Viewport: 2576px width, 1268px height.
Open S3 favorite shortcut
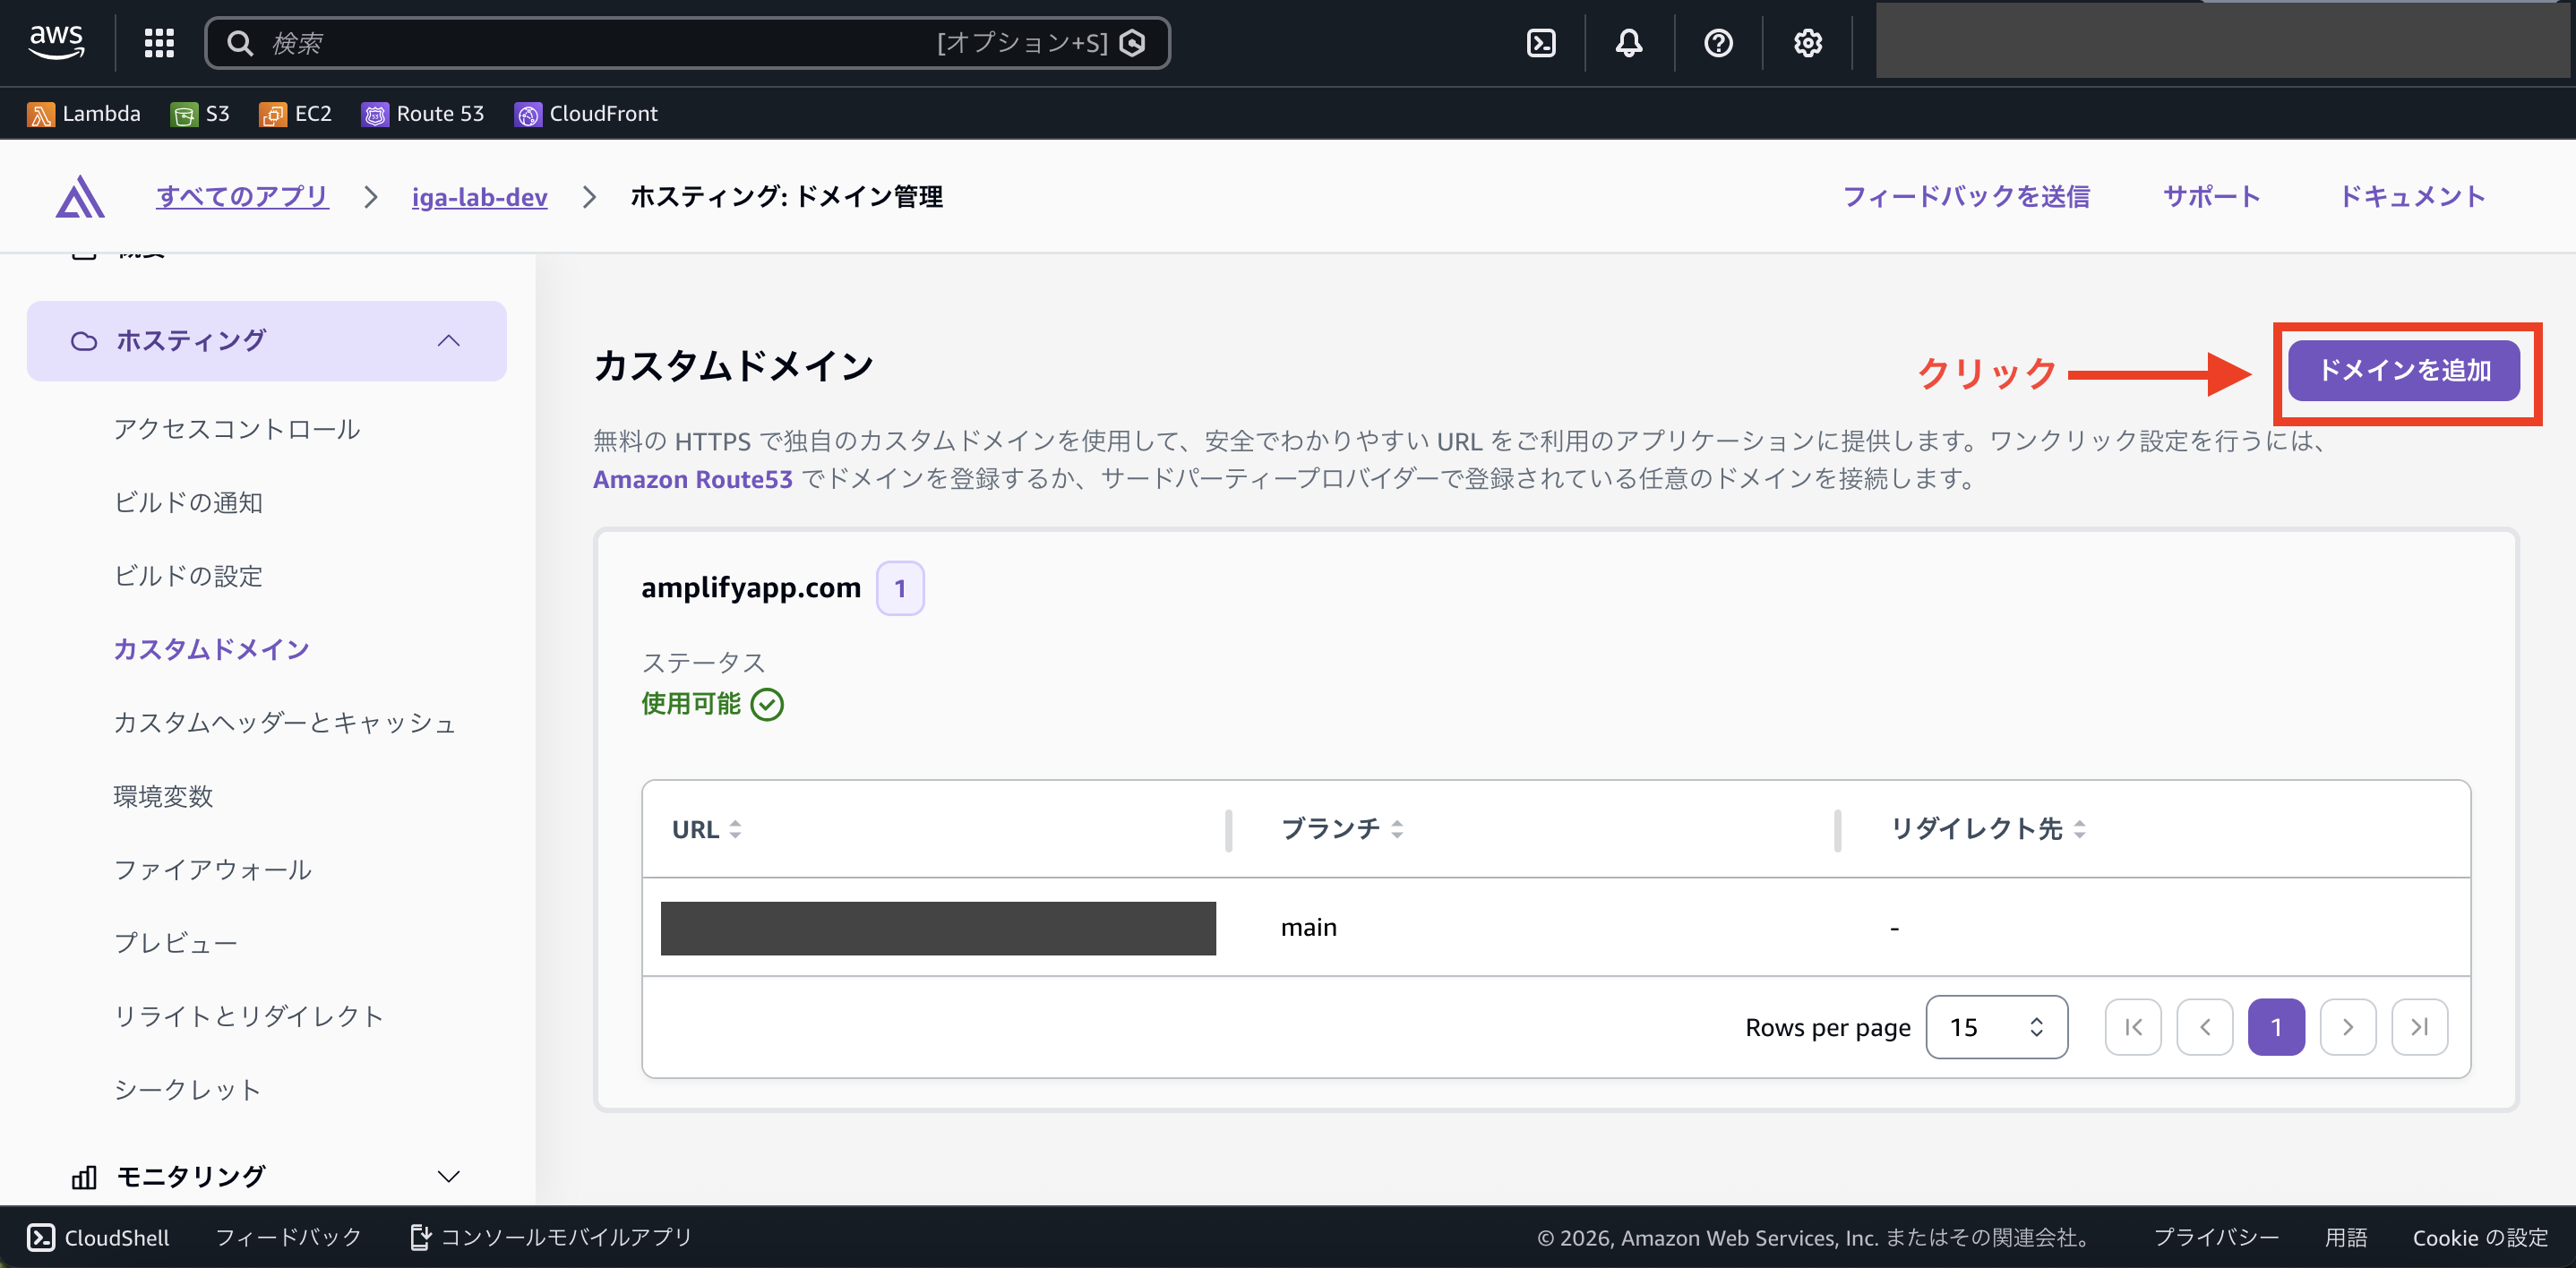[x=200, y=114]
